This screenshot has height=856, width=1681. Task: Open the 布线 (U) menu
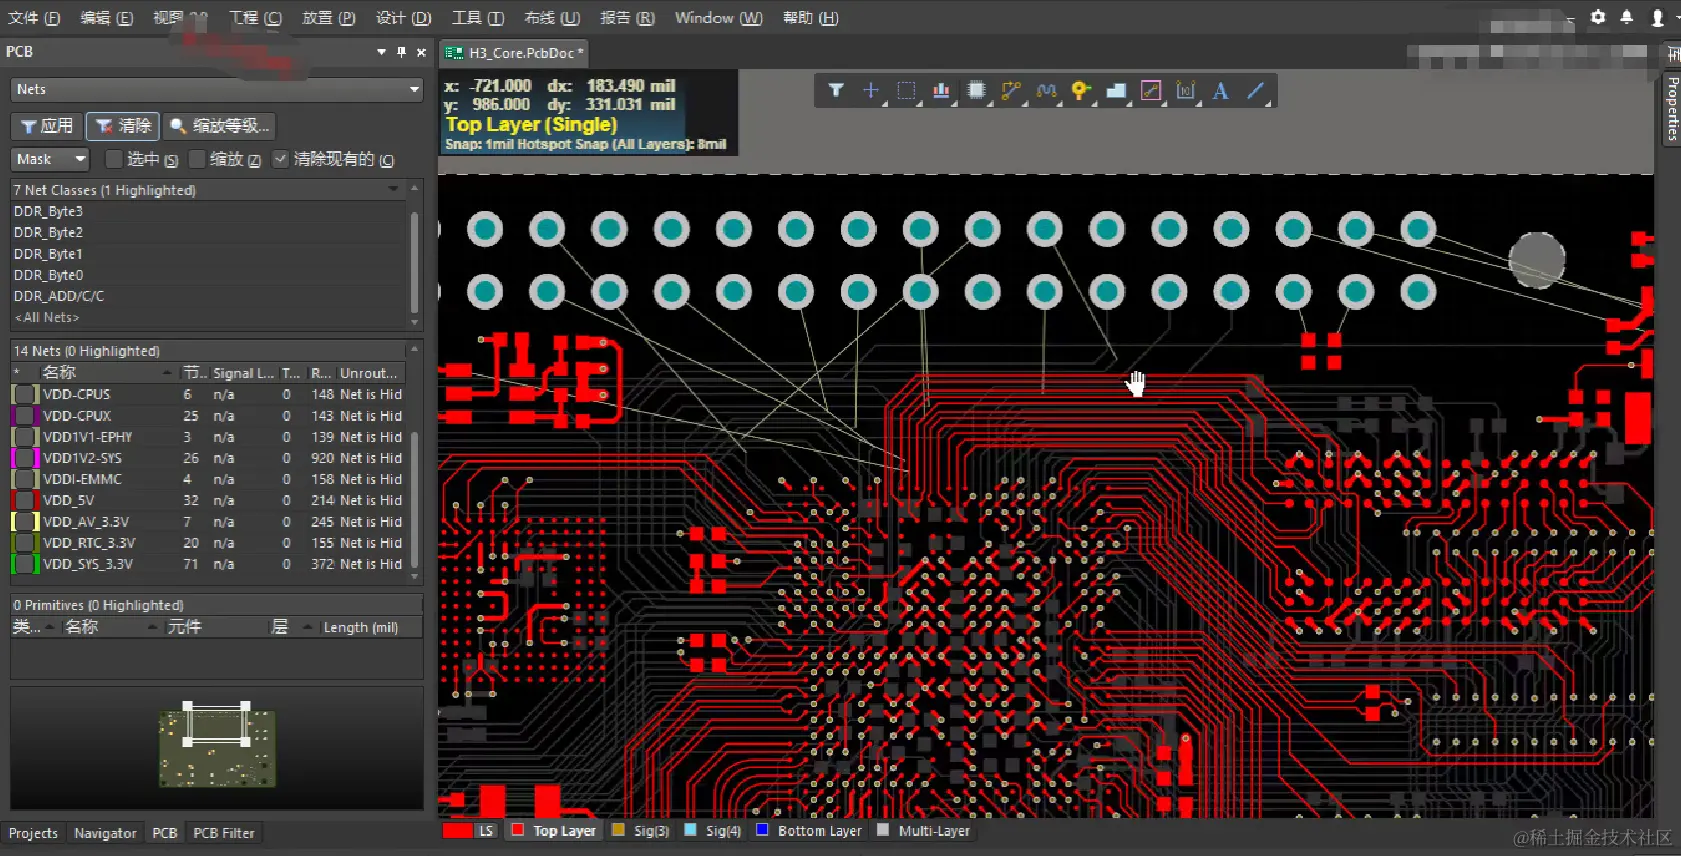552,18
